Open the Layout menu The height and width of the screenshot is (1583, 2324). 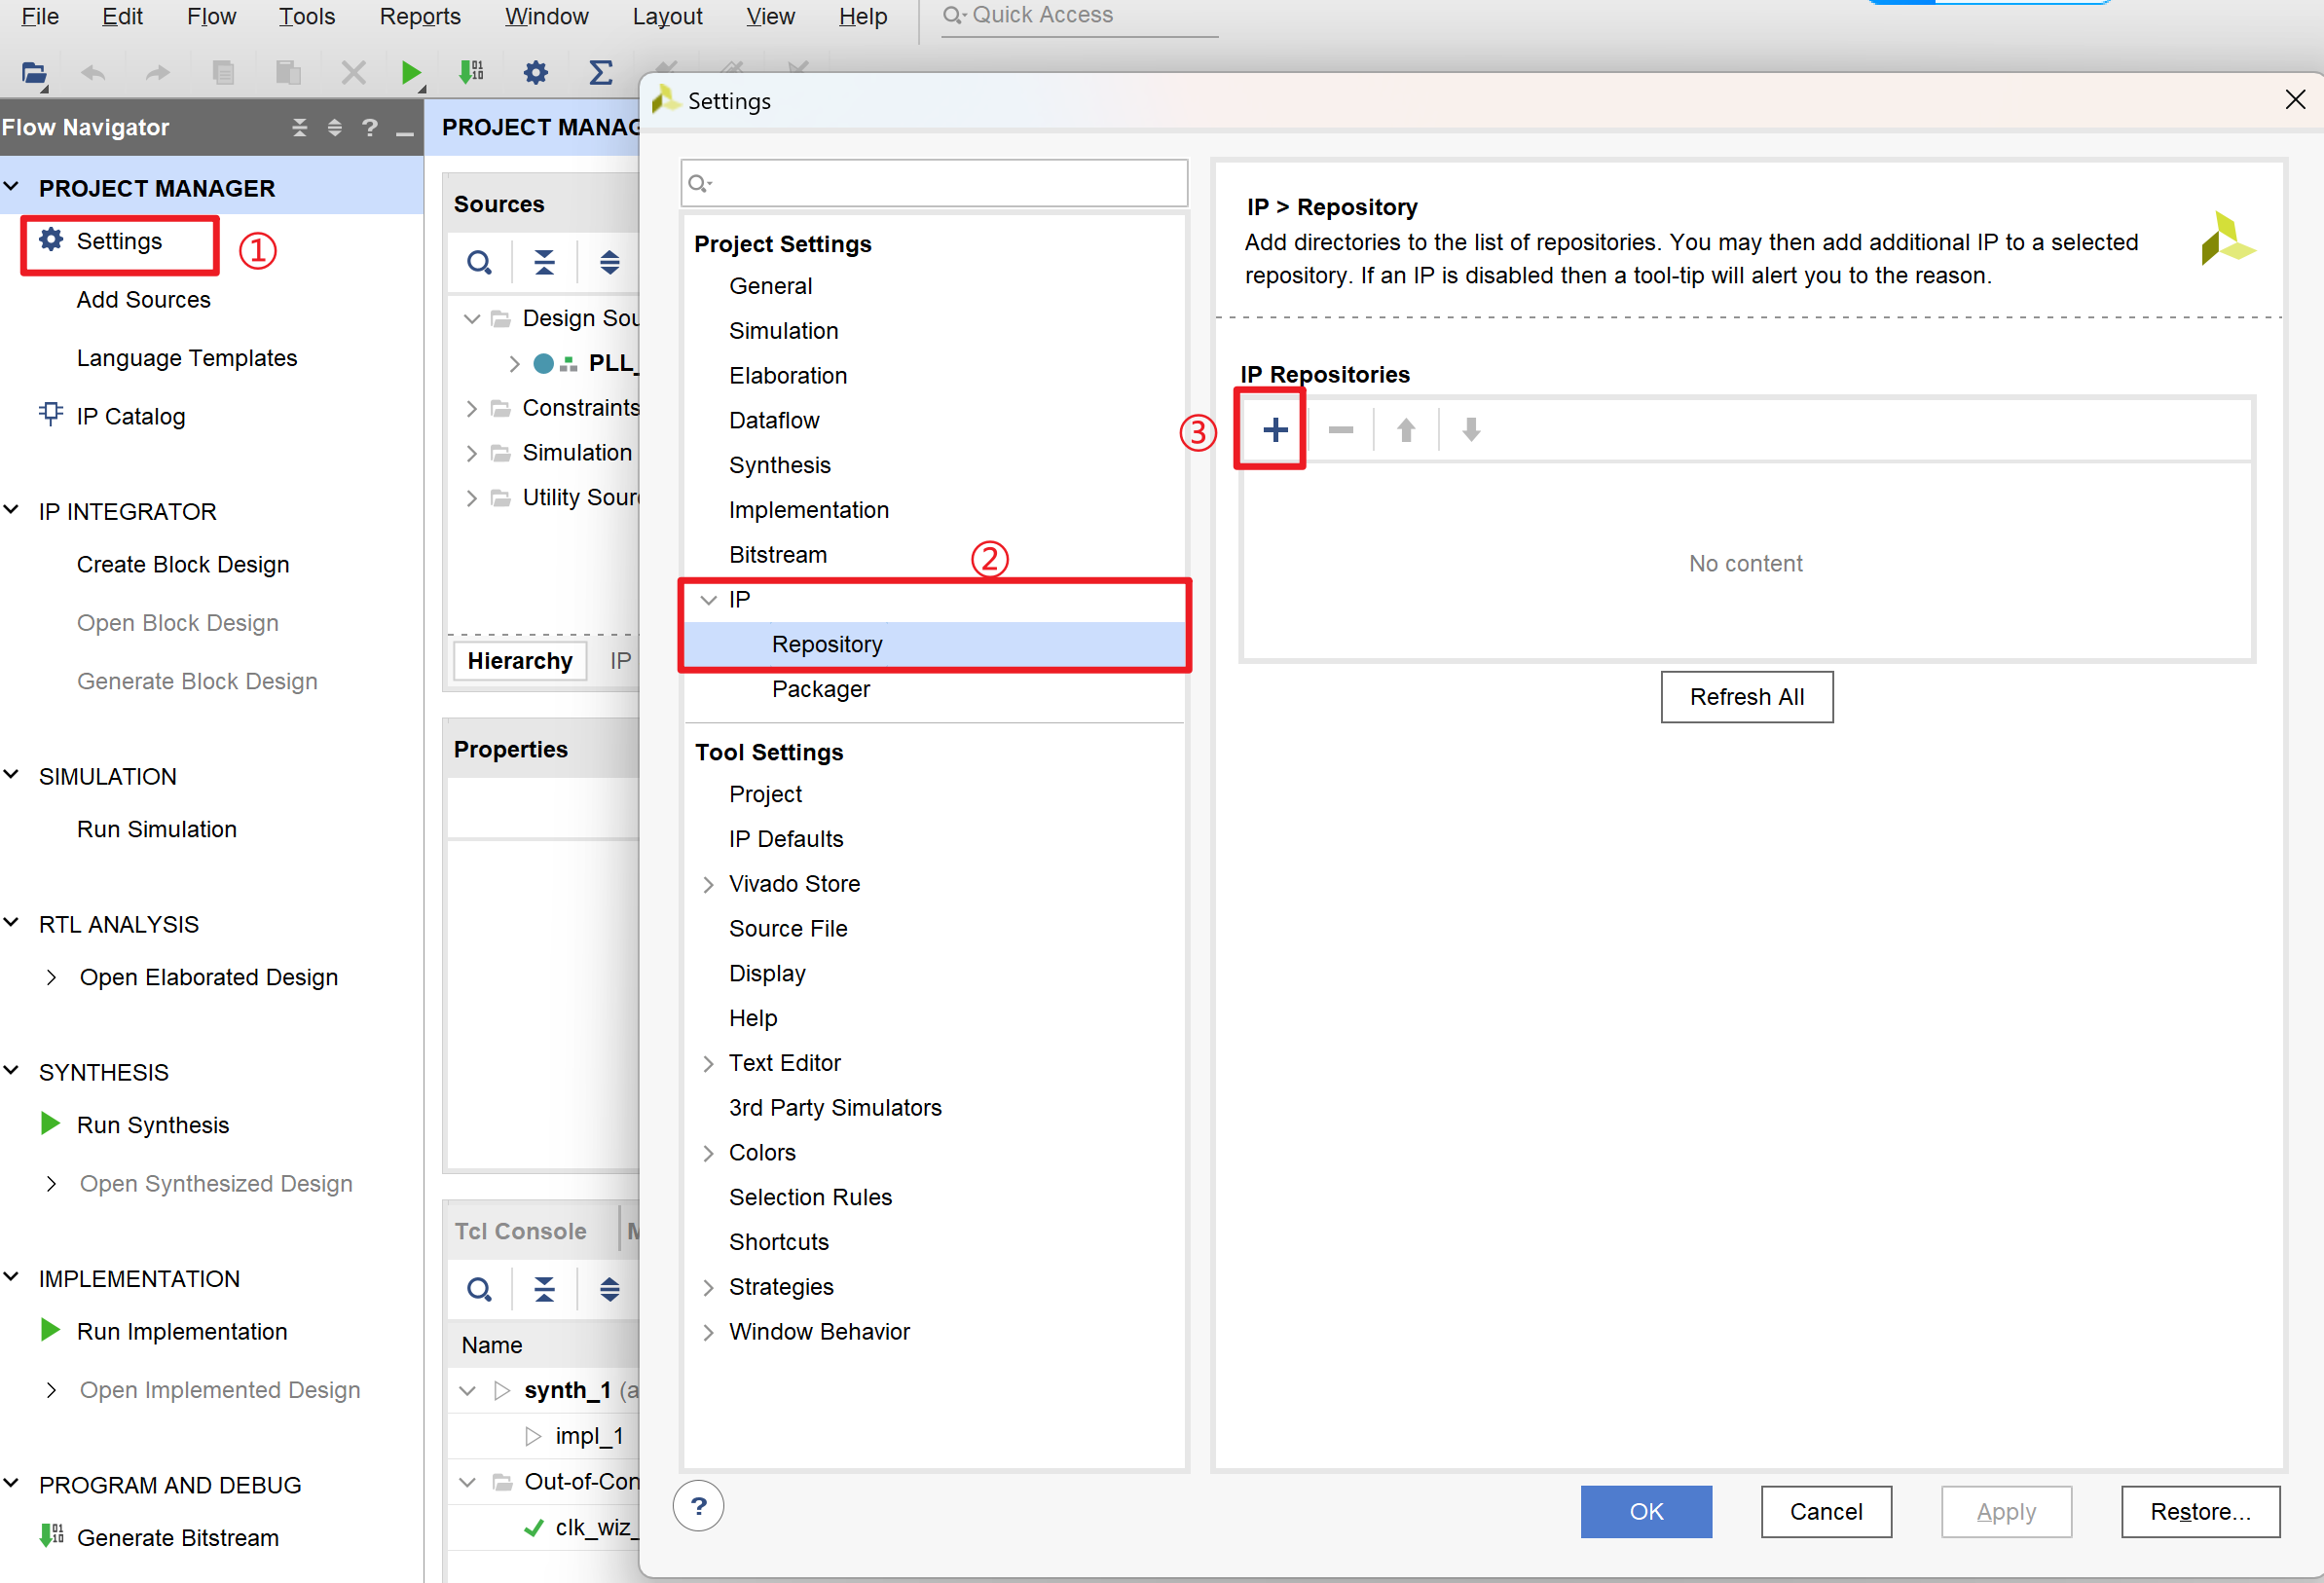[x=667, y=16]
